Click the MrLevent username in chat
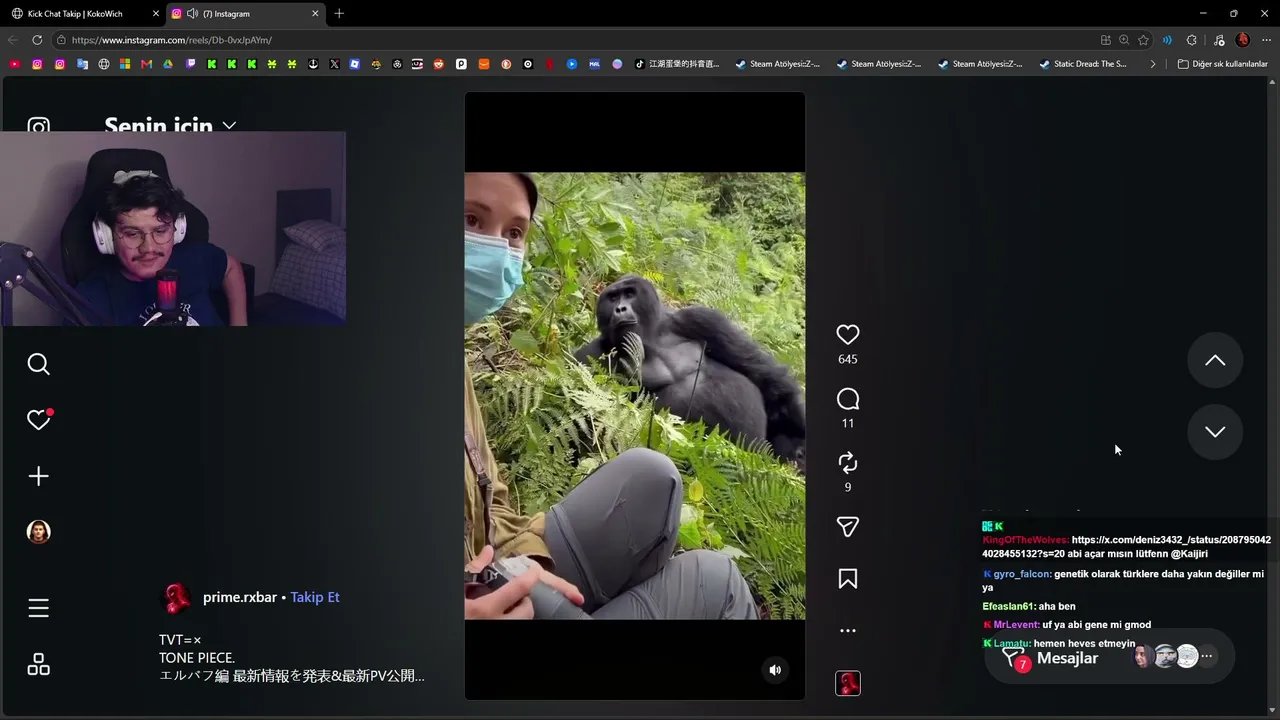Screen dimensions: 1280x720 (x=1016, y=625)
